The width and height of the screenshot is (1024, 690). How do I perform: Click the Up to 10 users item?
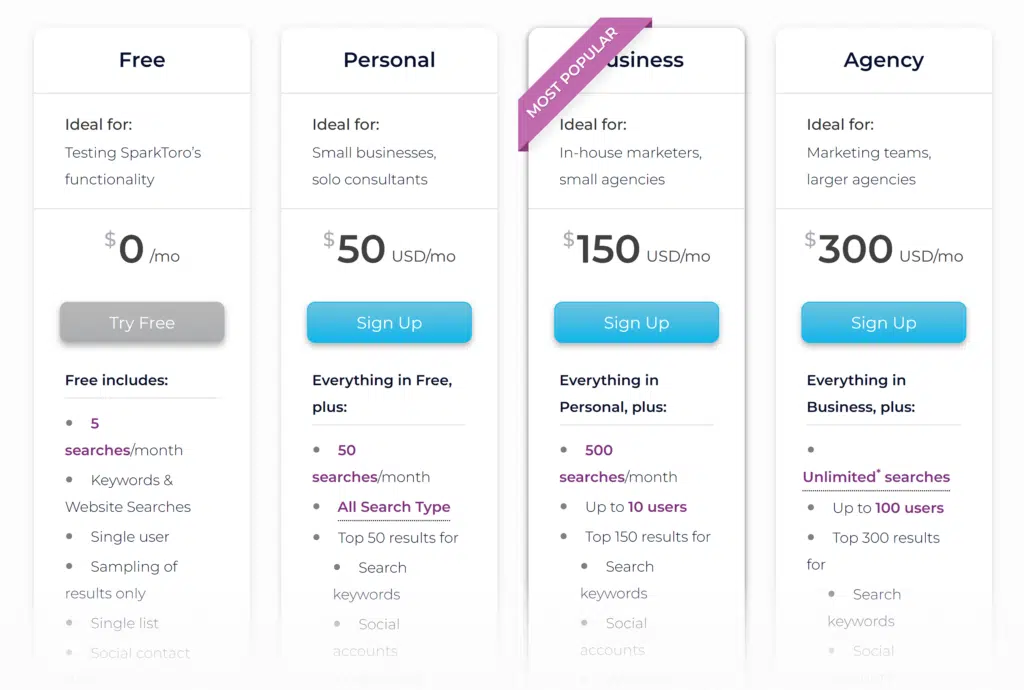635,507
